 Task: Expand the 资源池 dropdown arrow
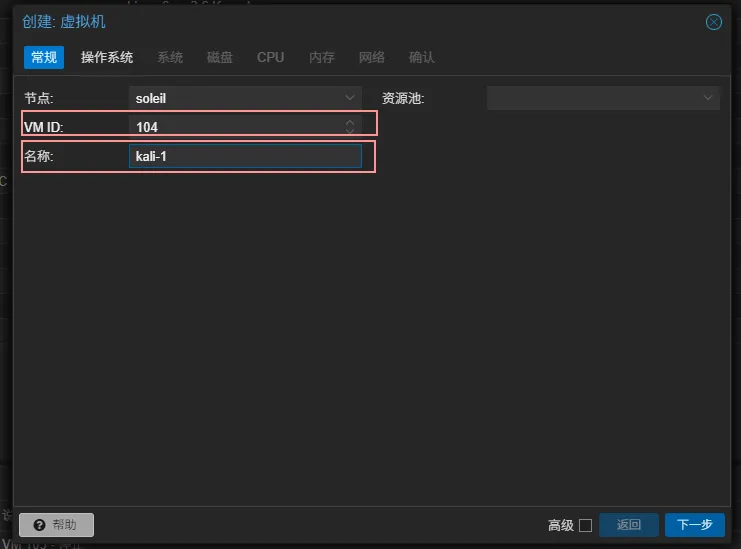pos(709,98)
